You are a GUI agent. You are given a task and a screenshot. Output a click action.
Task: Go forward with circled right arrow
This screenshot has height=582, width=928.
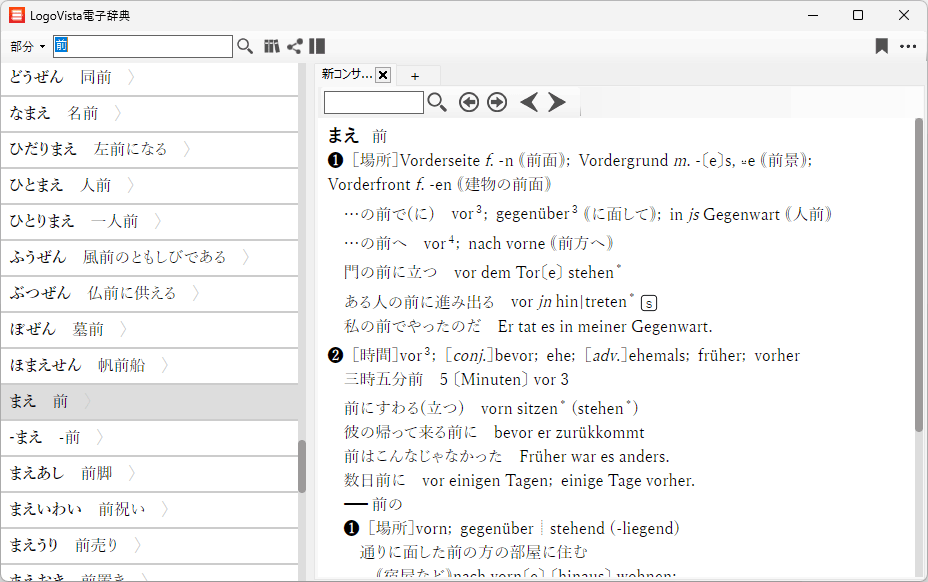coord(497,102)
